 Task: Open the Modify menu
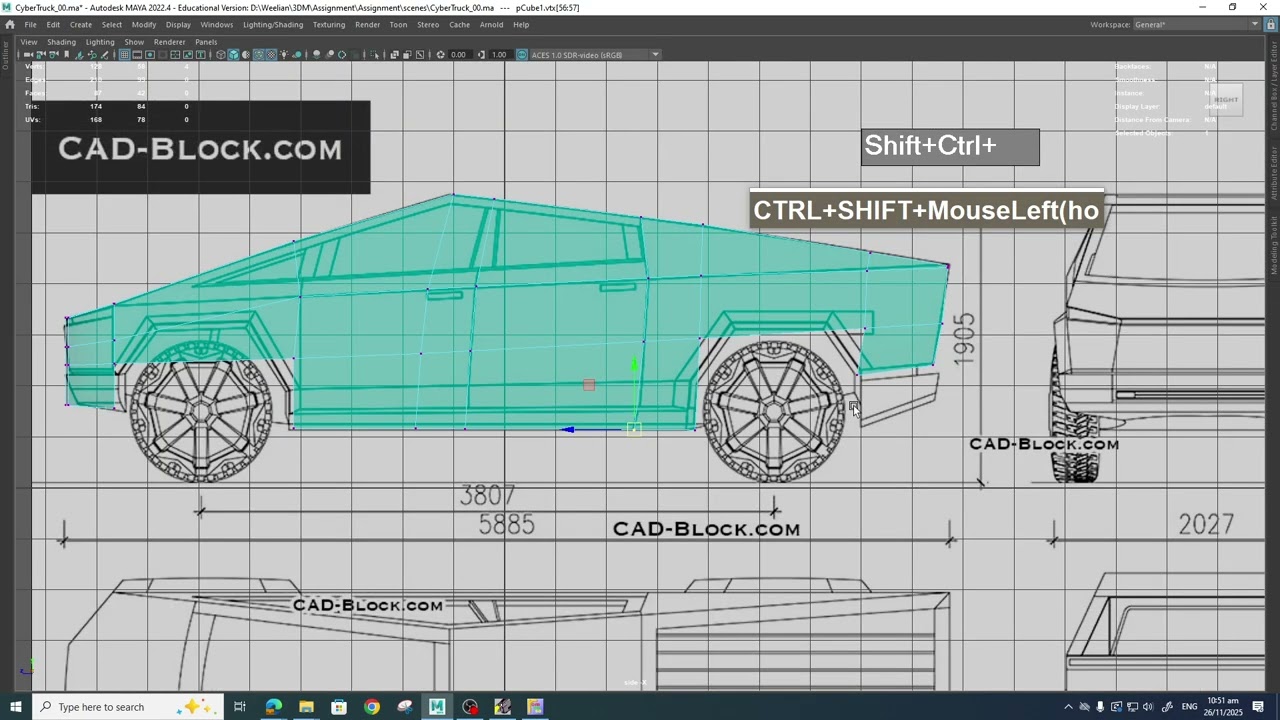tap(144, 24)
